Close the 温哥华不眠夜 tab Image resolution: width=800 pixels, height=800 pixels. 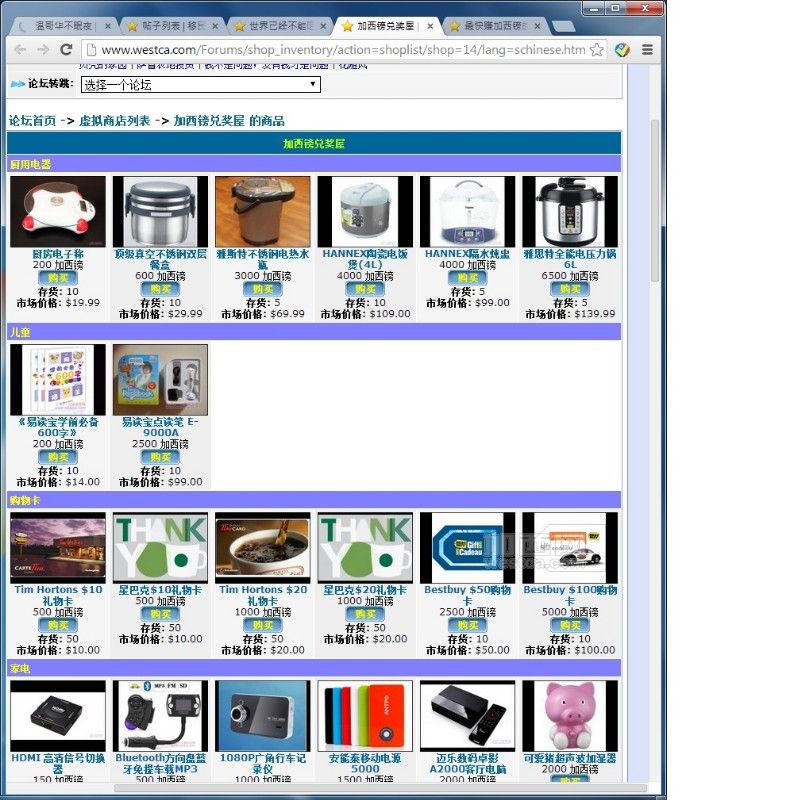[108, 26]
